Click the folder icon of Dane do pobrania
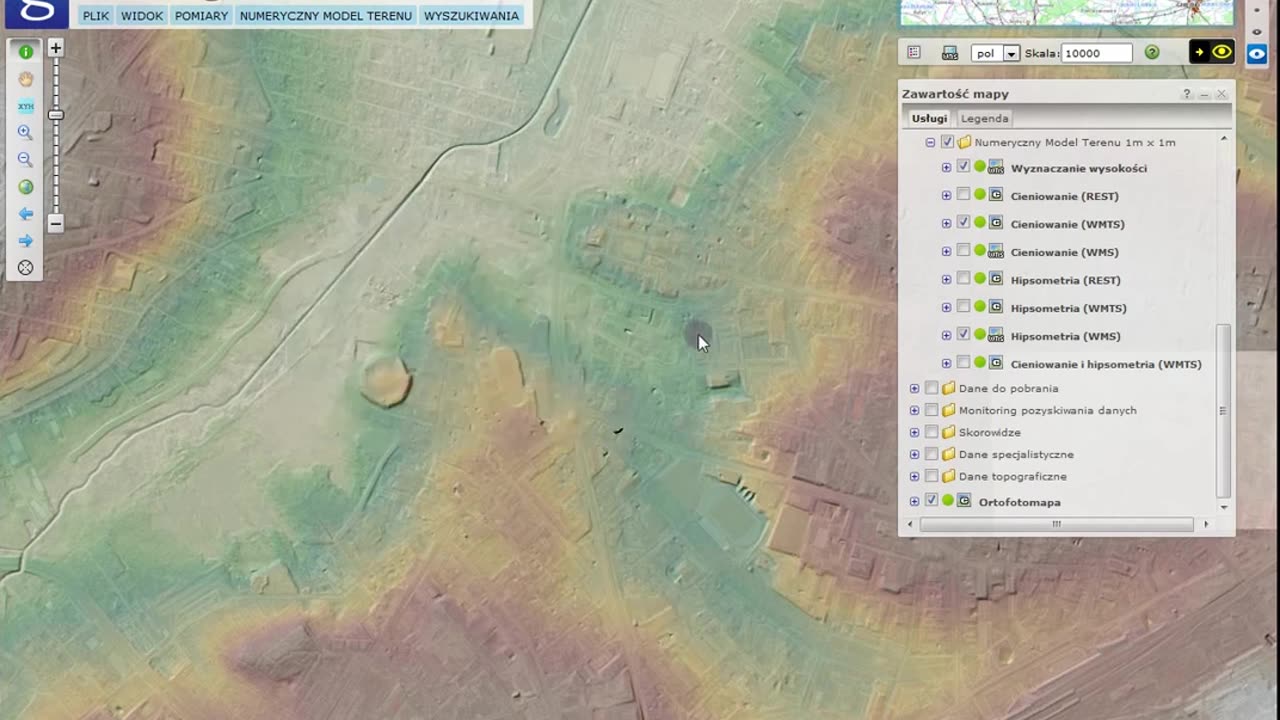Viewport: 1280px width, 720px height. (948, 388)
